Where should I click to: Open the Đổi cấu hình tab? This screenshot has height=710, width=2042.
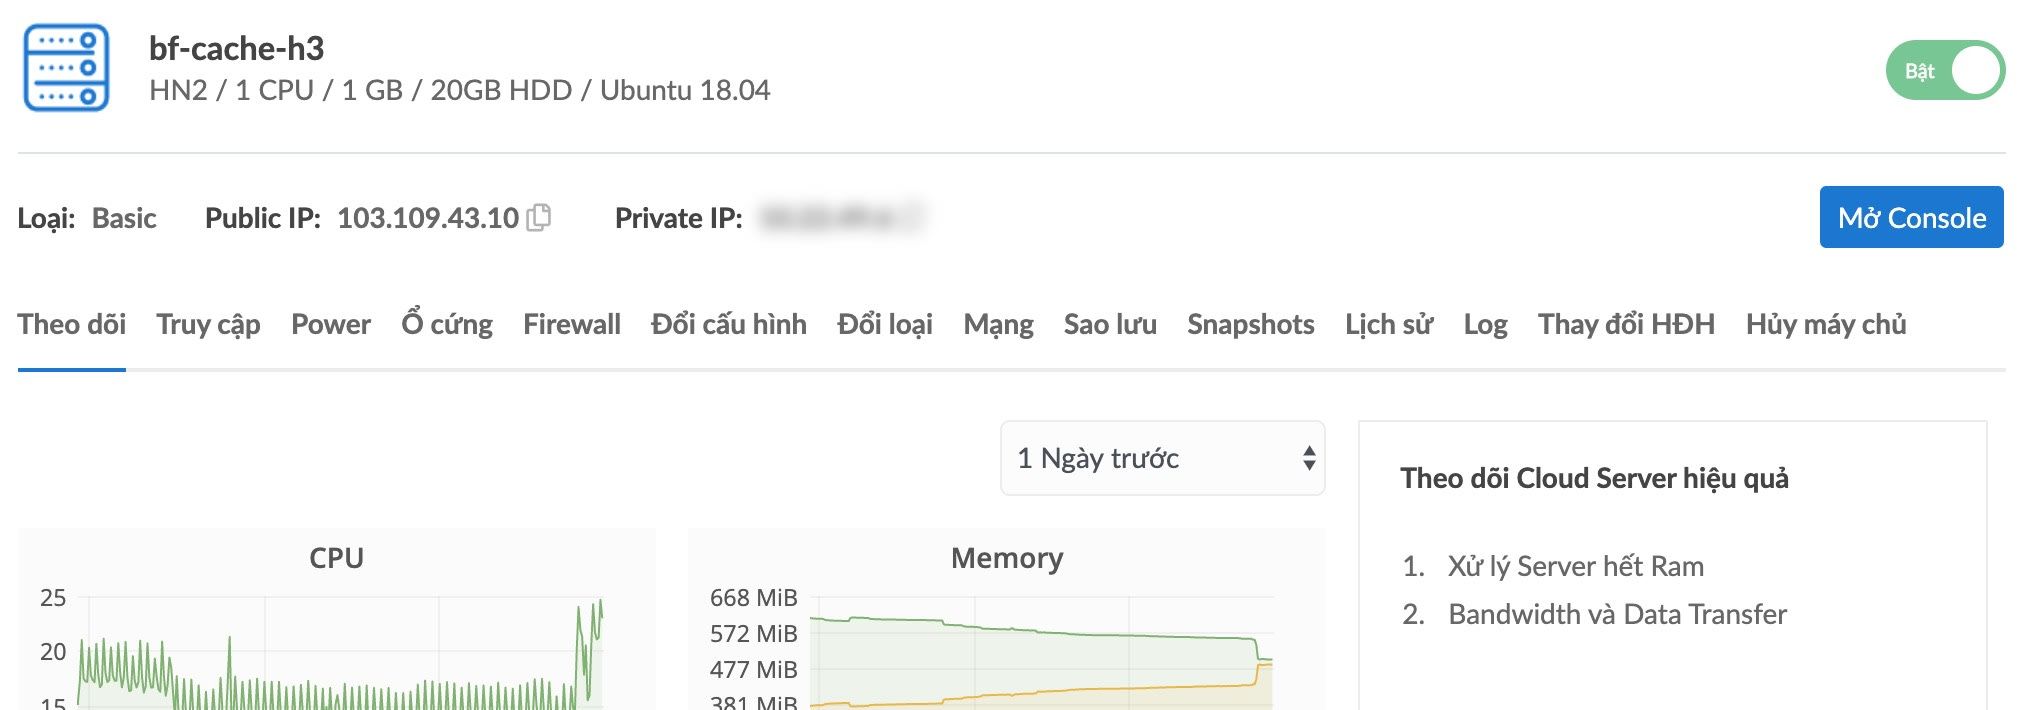pyautogui.click(x=729, y=324)
